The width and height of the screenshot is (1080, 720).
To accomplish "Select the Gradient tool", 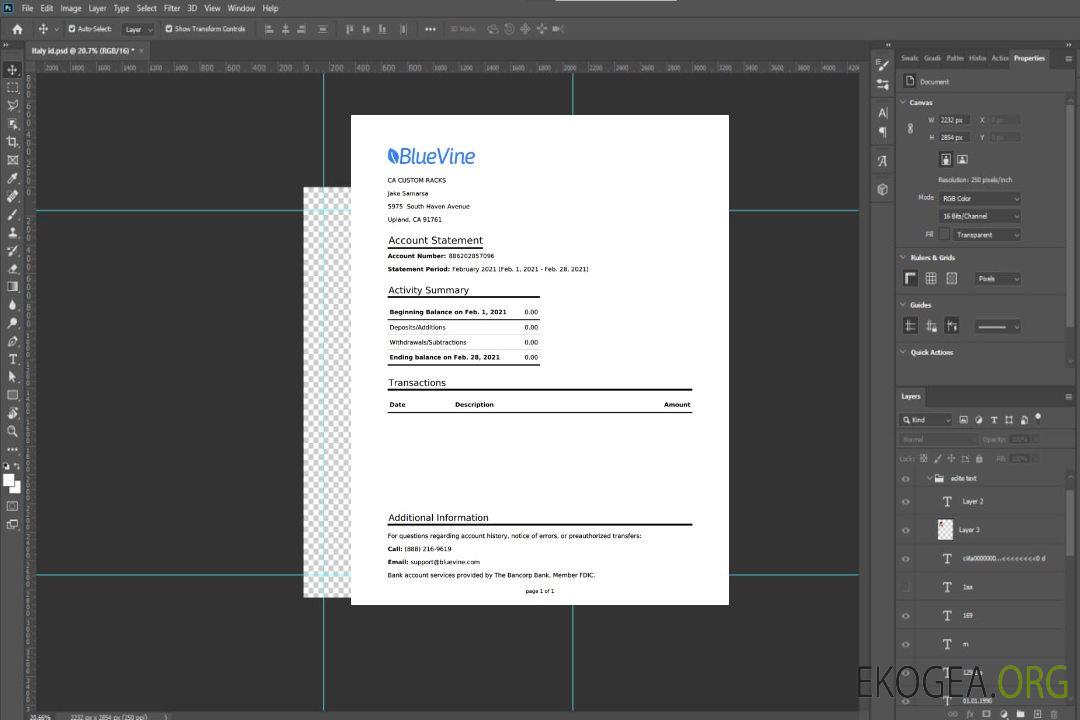I will 12,287.
